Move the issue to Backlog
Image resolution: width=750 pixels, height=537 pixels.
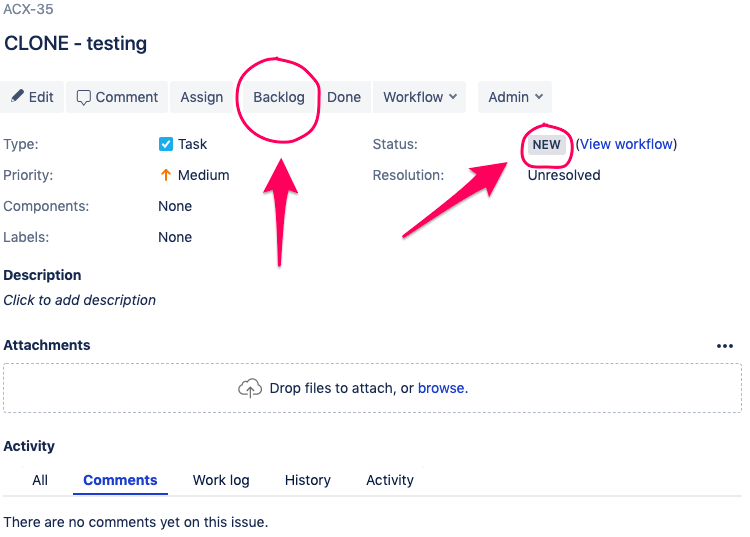(279, 97)
